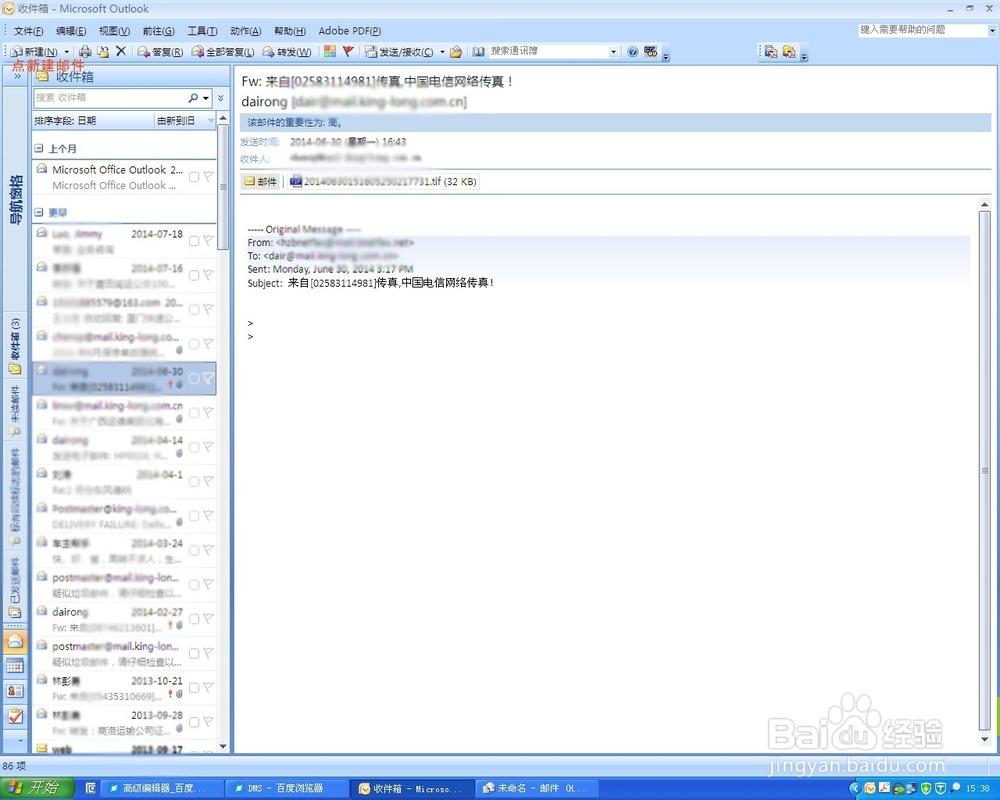
Task: Click the 收件箱 (3) vertical navigation button
Action: [x=15, y=346]
